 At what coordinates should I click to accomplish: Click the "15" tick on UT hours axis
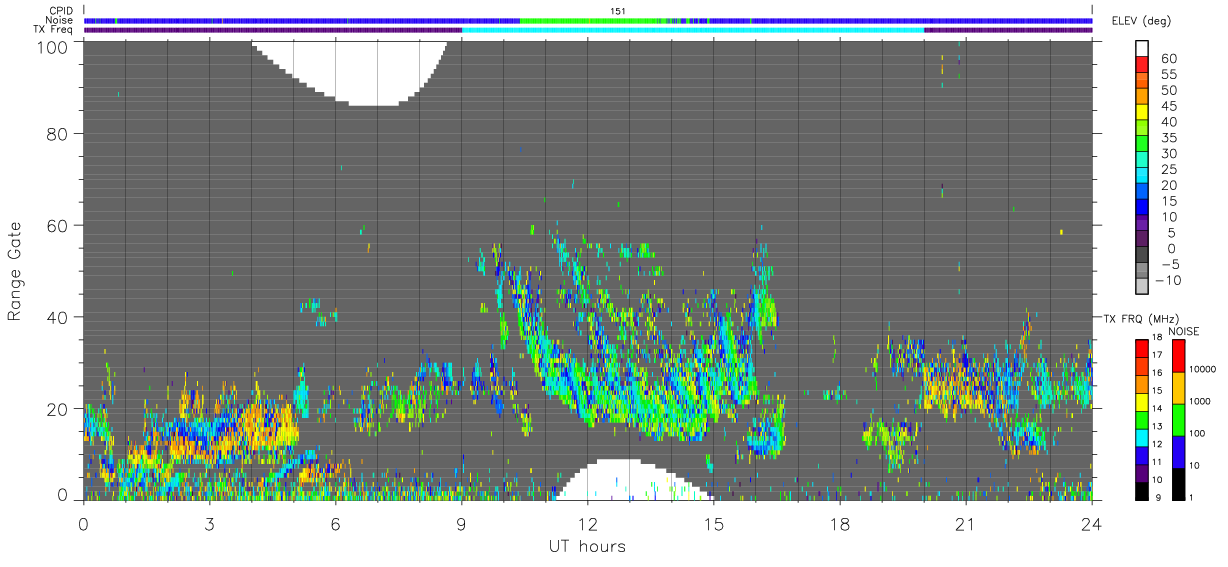[714, 525]
